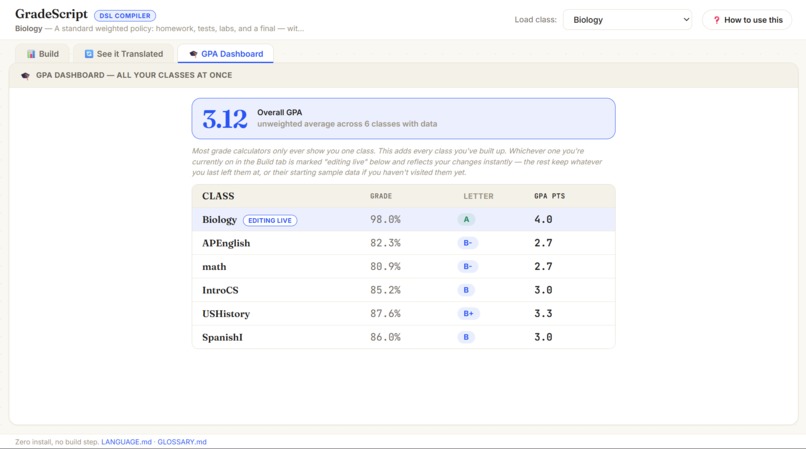
Task: Click the B letter badge for SpanishI
Action: (x=466, y=337)
